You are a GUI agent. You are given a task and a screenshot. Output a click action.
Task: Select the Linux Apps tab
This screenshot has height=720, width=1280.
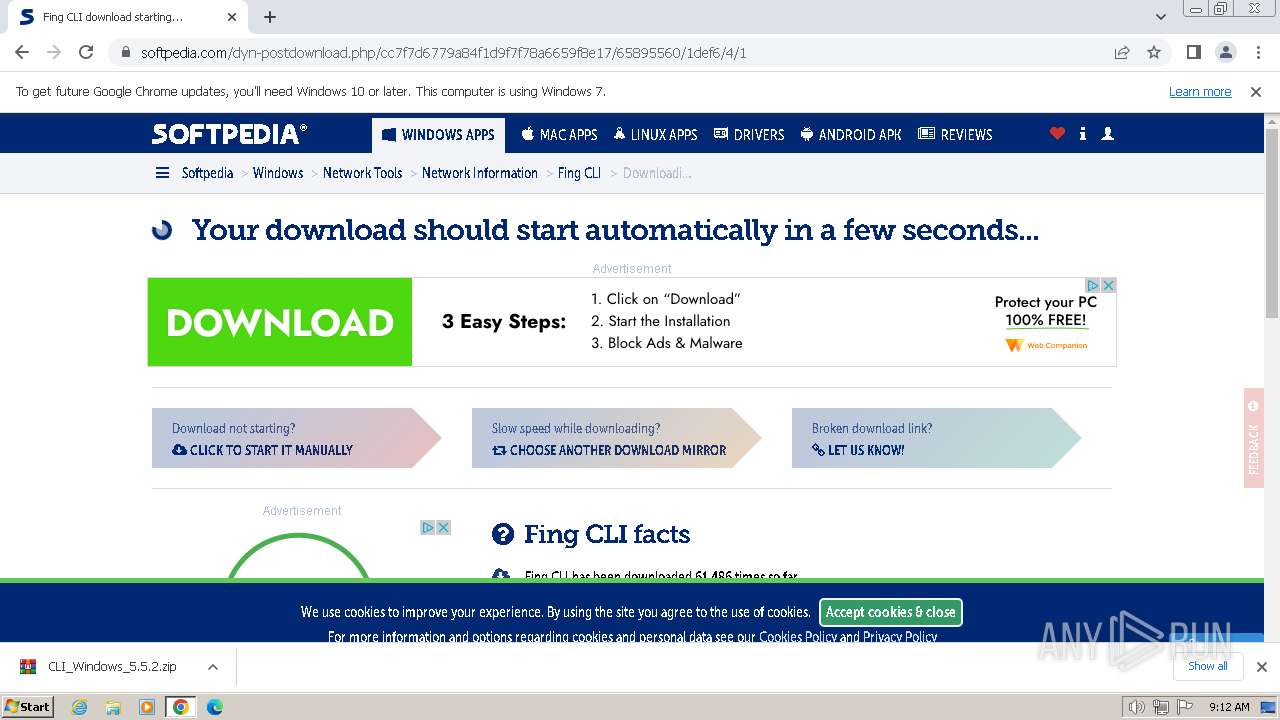[655, 134]
